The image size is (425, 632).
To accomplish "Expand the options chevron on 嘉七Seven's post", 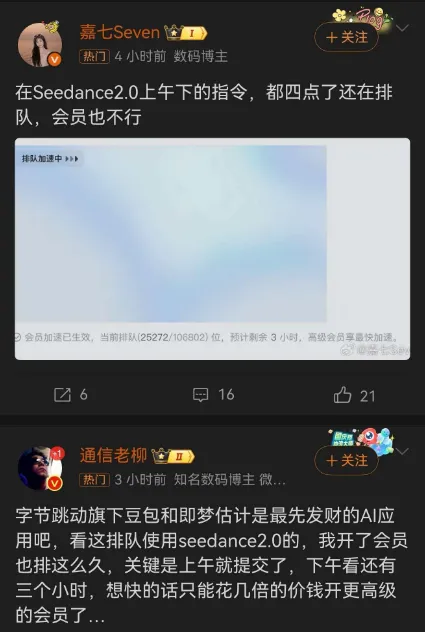I will point(402,28).
